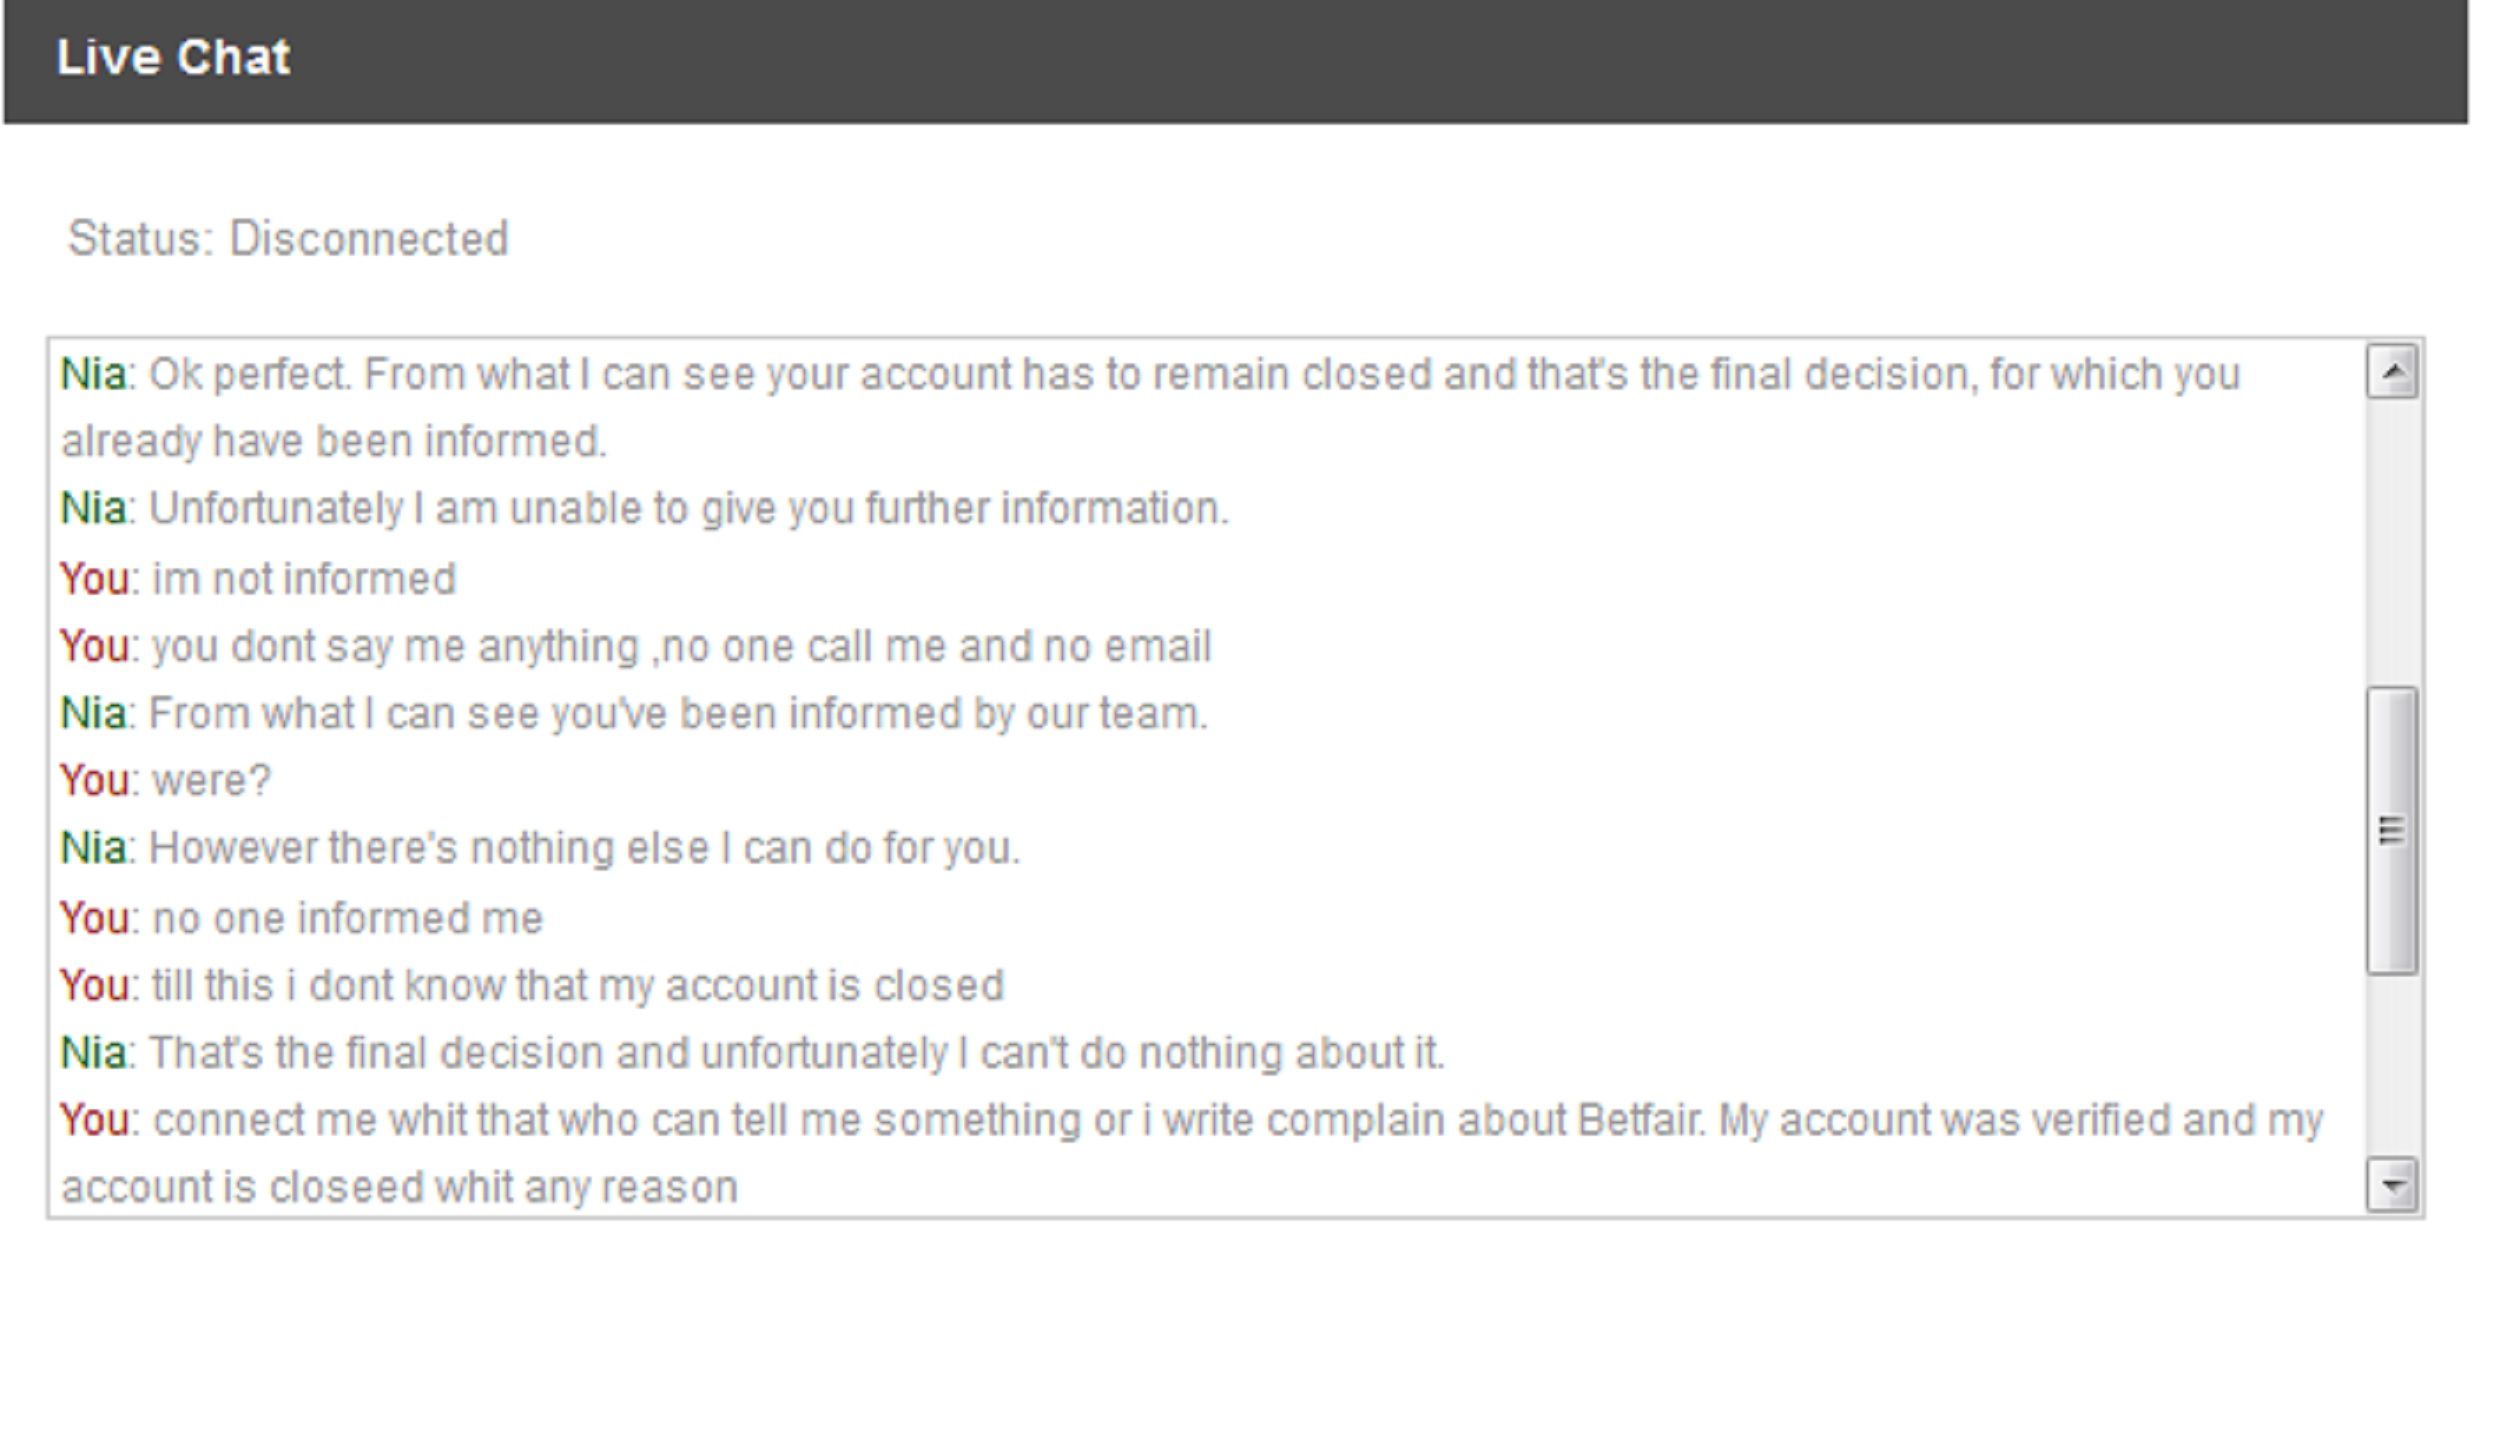
Task: Click 'already have been informed' line
Action: pos(334,441)
